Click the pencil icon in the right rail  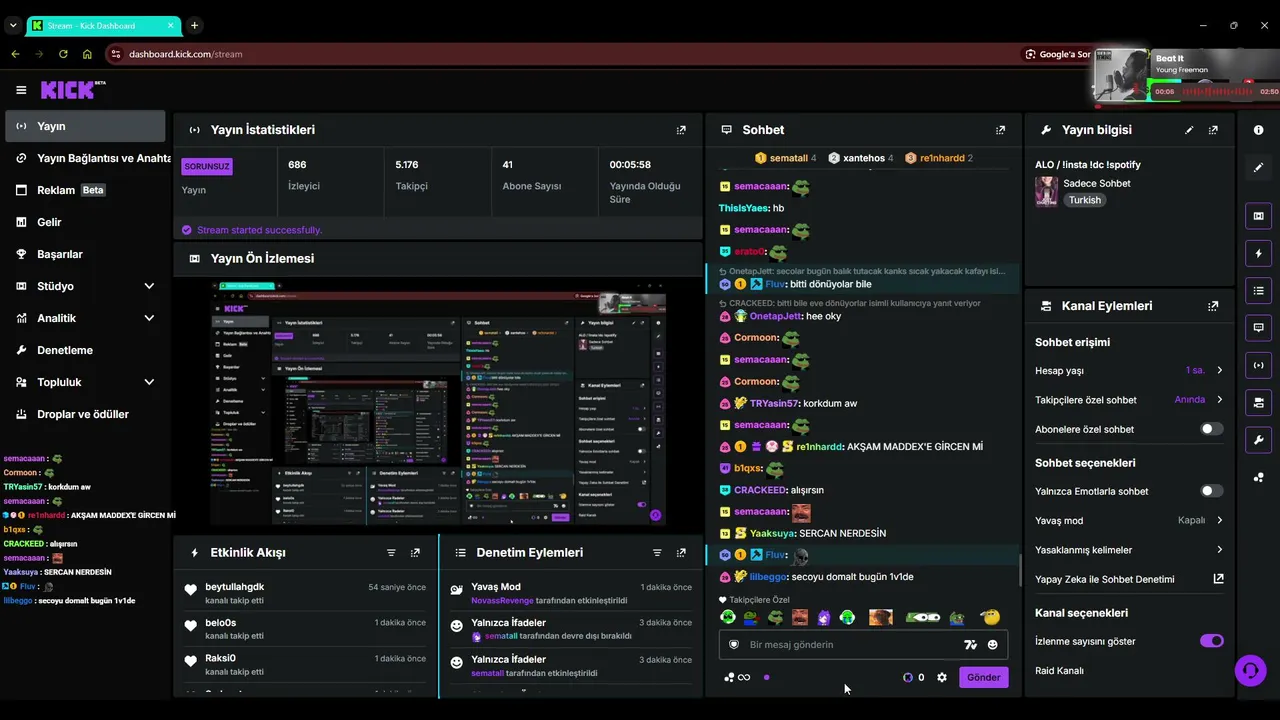[1258, 168]
